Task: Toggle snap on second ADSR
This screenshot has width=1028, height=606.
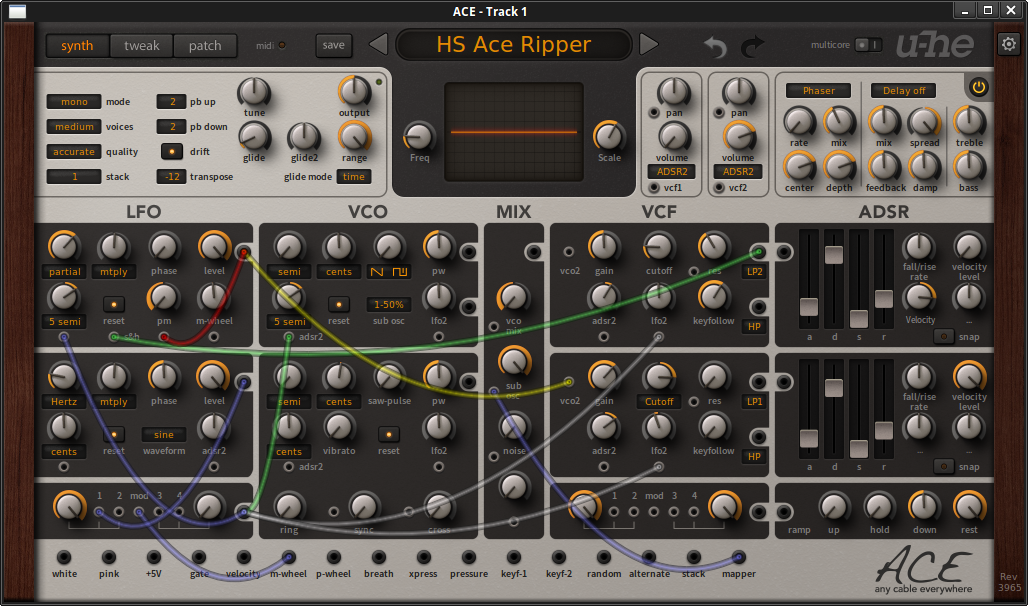Action: pos(943,466)
